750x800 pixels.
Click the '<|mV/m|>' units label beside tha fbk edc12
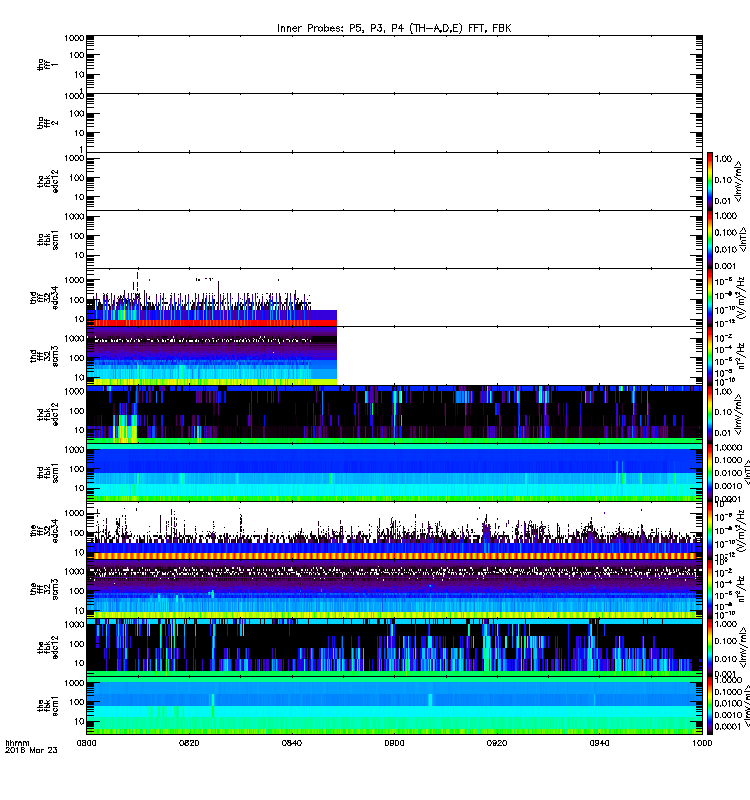coord(739,182)
